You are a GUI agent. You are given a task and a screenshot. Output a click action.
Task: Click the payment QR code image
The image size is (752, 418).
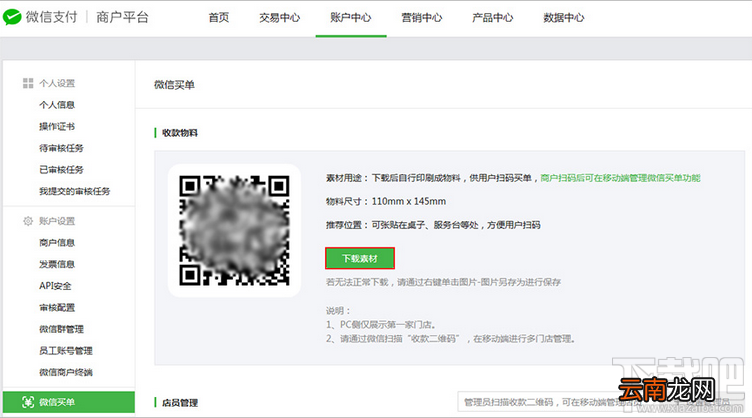click(x=234, y=231)
